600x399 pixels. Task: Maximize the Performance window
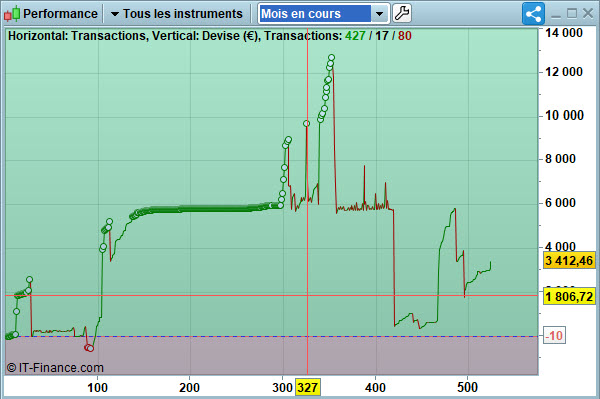(x=572, y=14)
